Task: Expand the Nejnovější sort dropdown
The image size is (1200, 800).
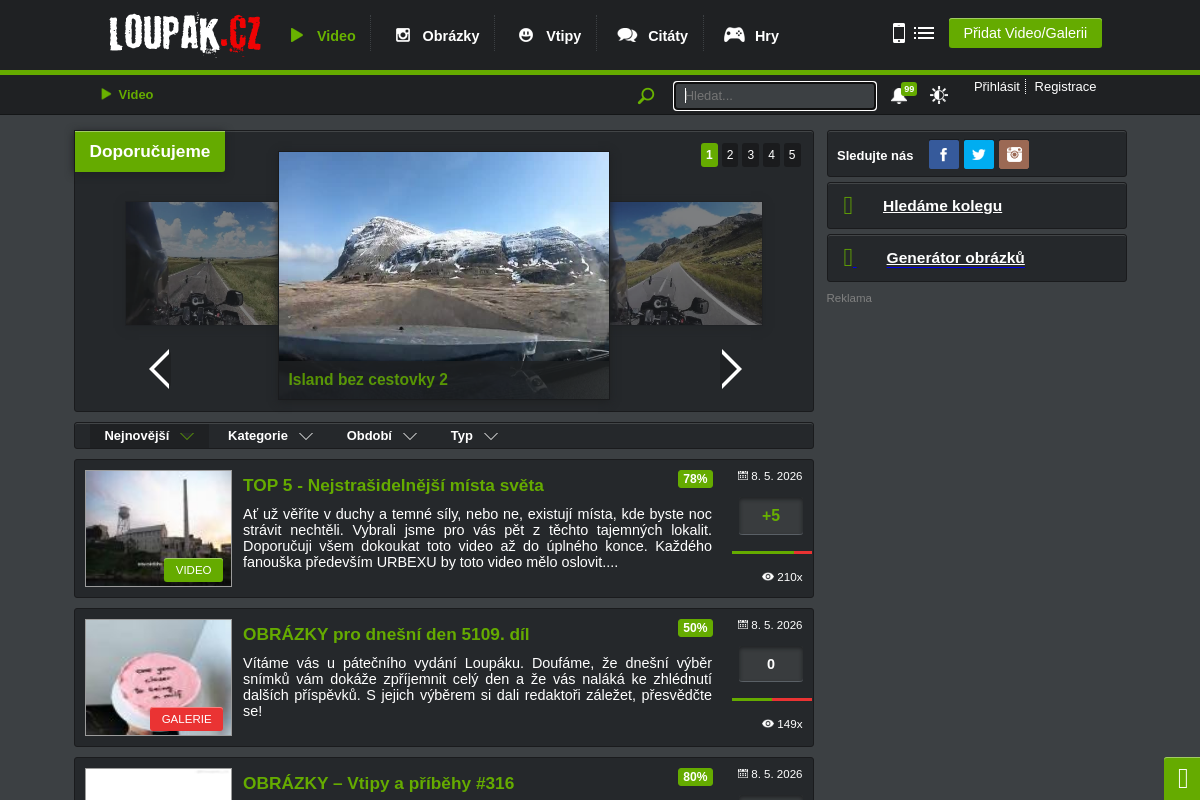Action: (149, 436)
